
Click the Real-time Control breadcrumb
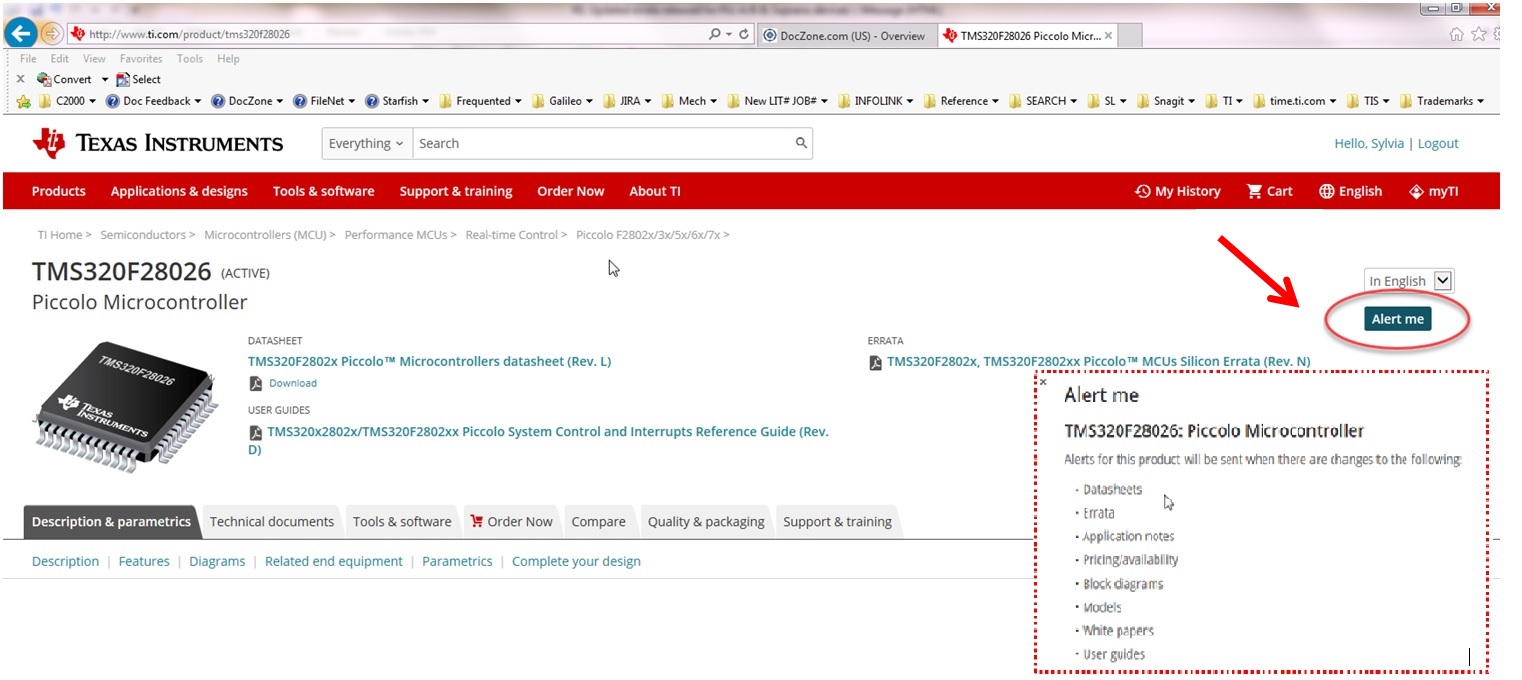(511, 235)
